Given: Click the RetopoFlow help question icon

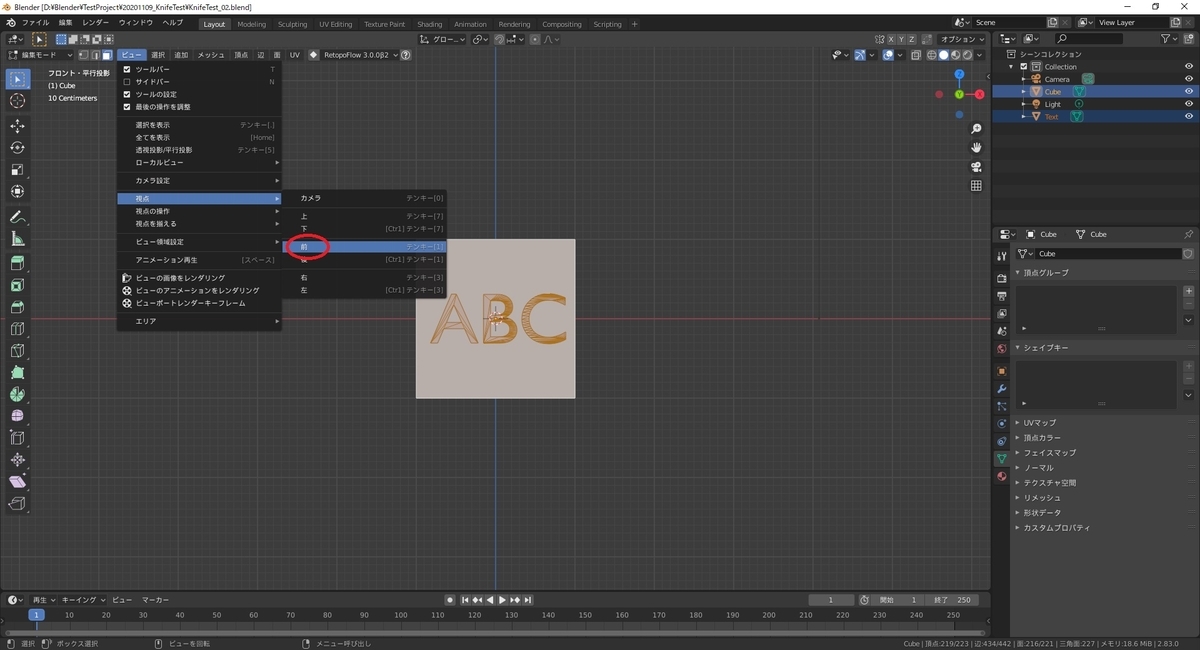Looking at the screenshot, I should (x=407, y=55).
